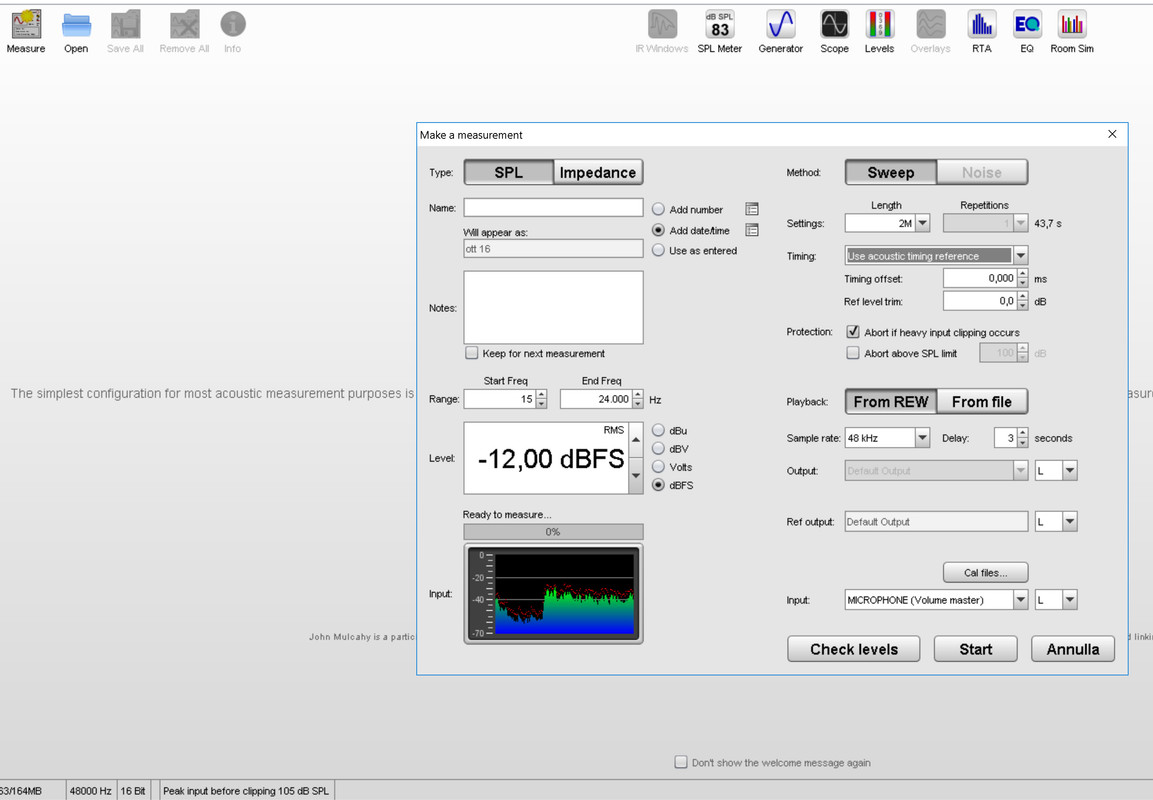Click the Save All toolbar icon
The height and width of the screenshot is (800, 1153).
point(125,32)
